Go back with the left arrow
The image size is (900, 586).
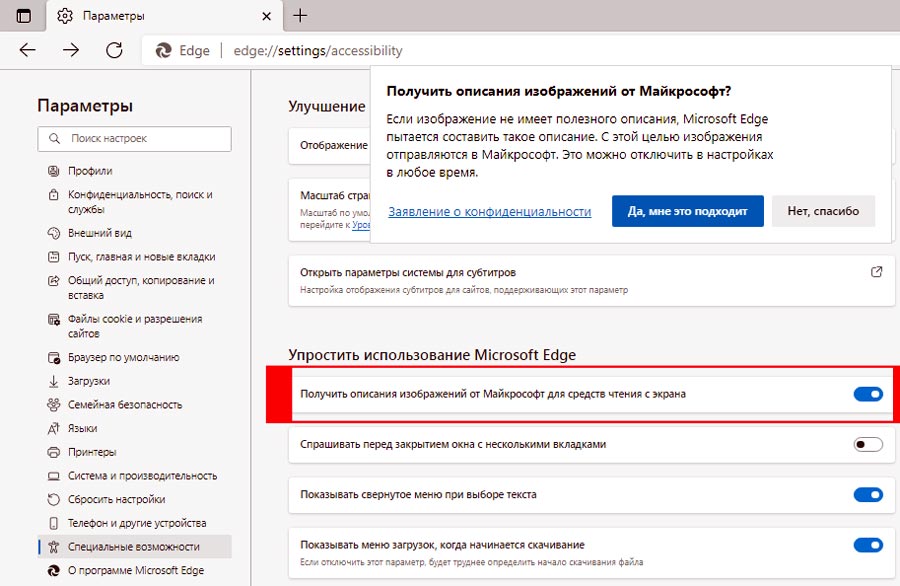pos(28,51)
